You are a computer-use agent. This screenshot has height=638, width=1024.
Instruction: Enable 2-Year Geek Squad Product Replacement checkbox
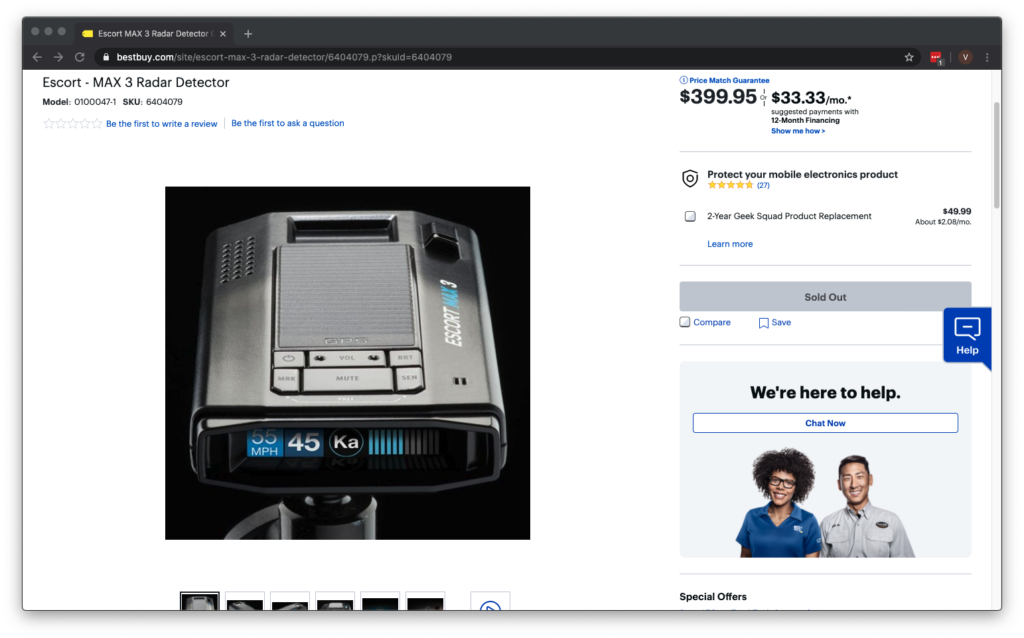[x=690, y=216]
